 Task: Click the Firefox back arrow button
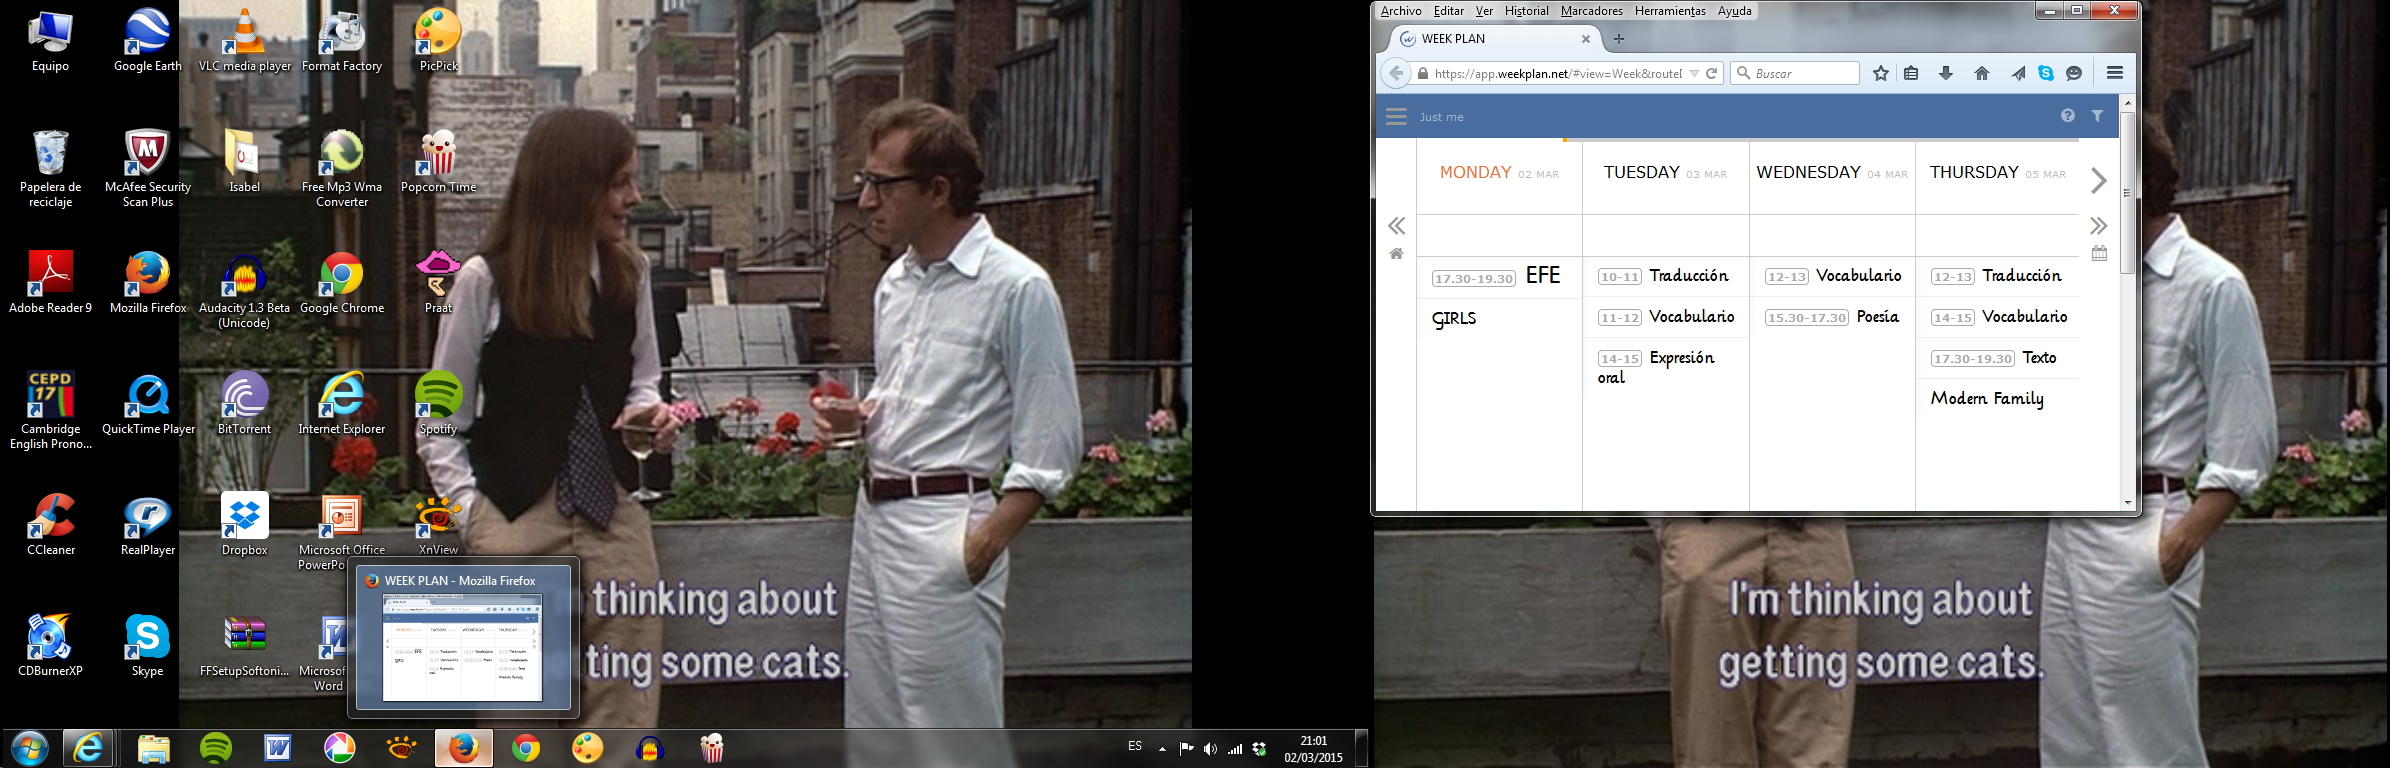pyautogui.click(x=1395, y=73)
